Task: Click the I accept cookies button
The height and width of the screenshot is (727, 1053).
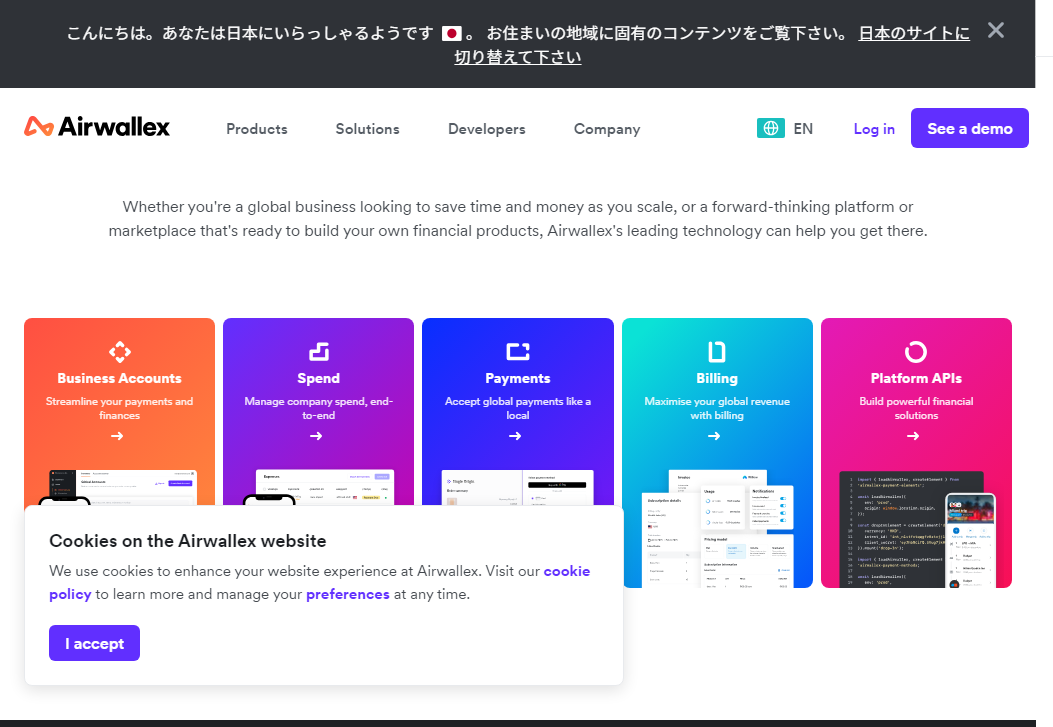Action: (94, 643)
